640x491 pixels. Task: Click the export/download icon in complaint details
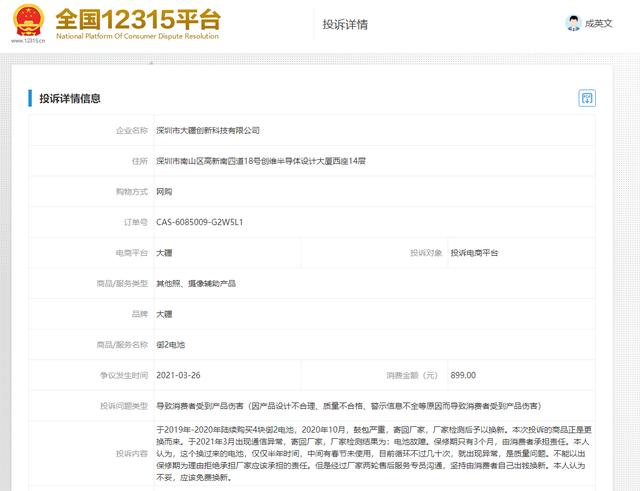[x=587, y=98]
